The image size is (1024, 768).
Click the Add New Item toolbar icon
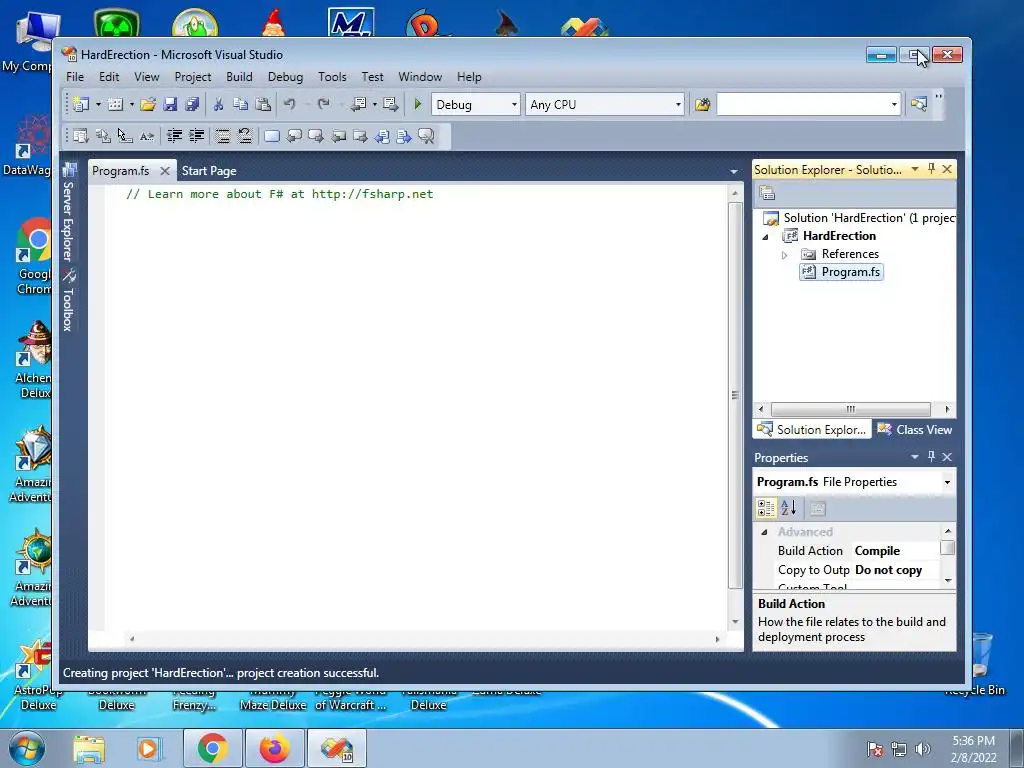[x=115, y=104]
